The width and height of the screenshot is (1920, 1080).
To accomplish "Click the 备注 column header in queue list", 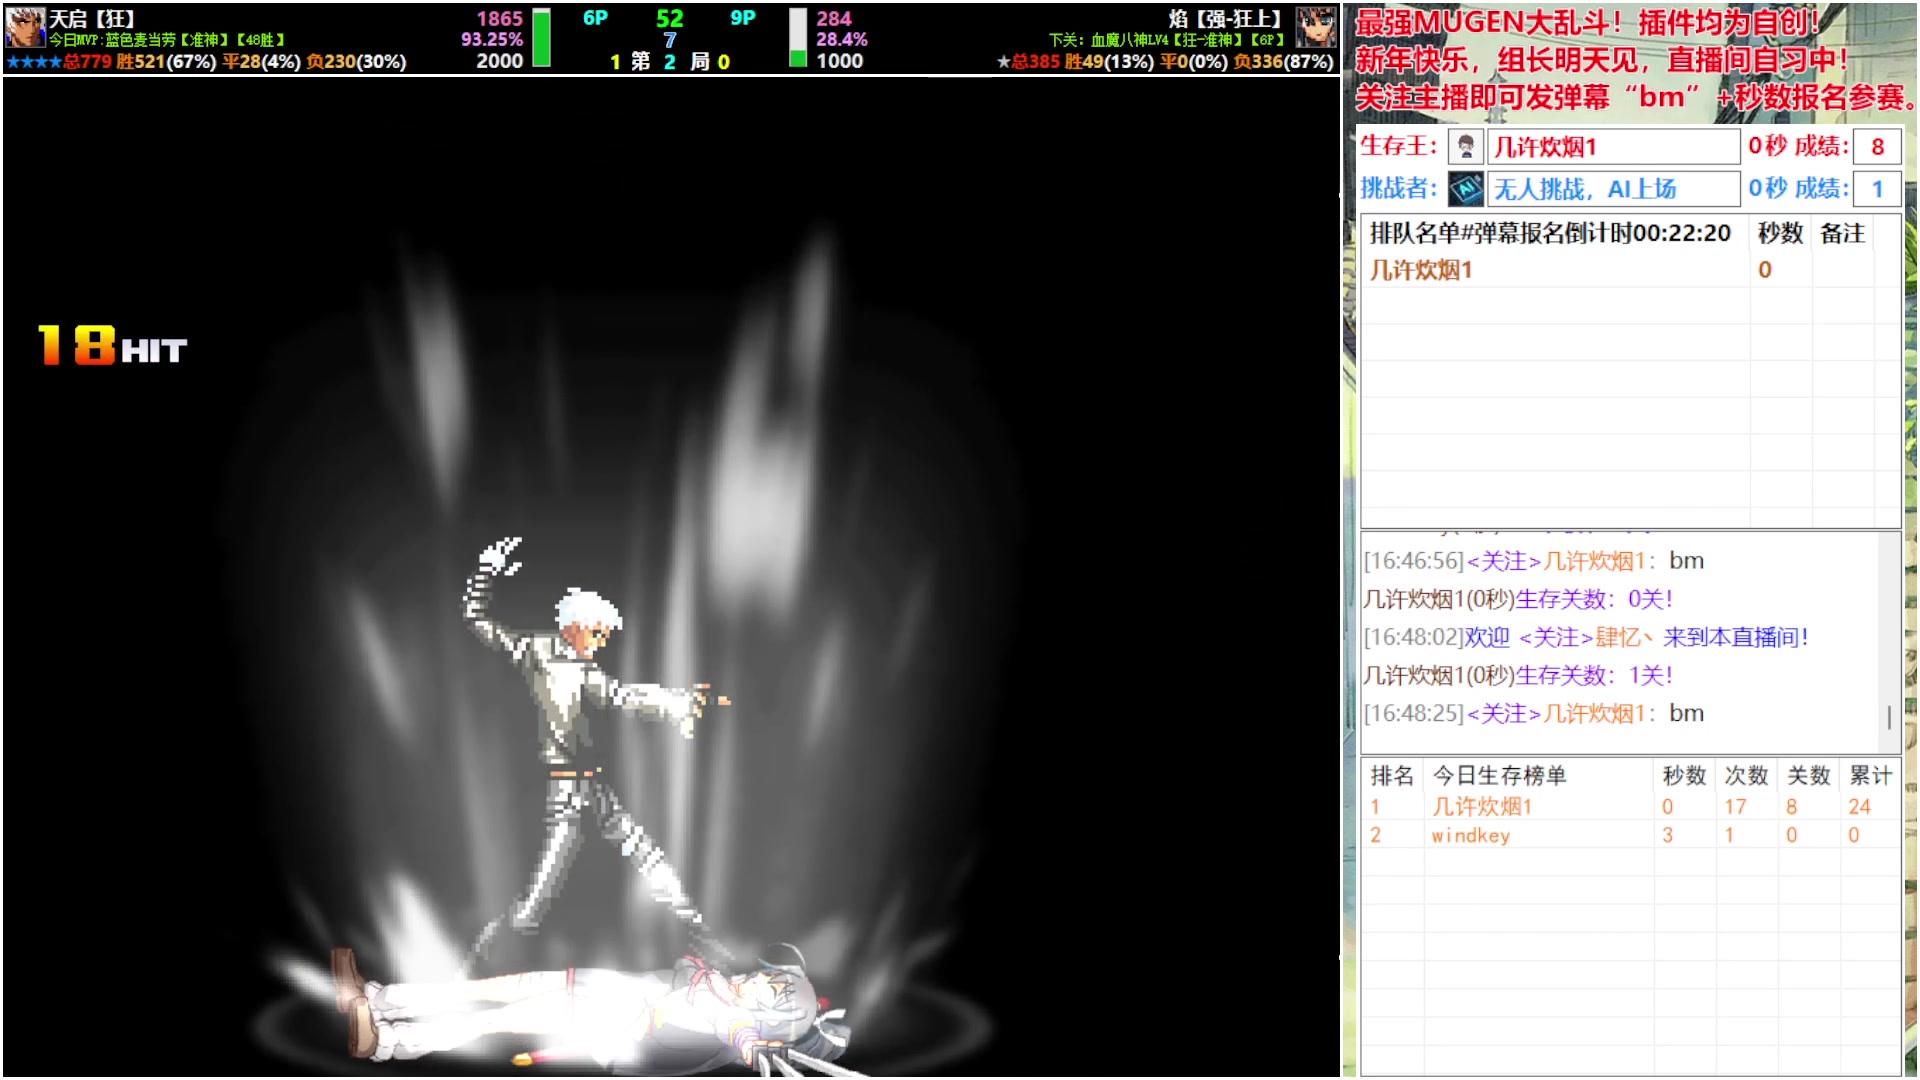I will coord(1842,233).
